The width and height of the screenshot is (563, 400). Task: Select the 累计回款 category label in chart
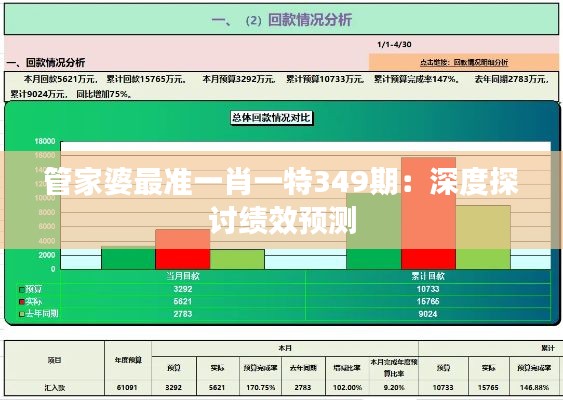pos(428,276)
